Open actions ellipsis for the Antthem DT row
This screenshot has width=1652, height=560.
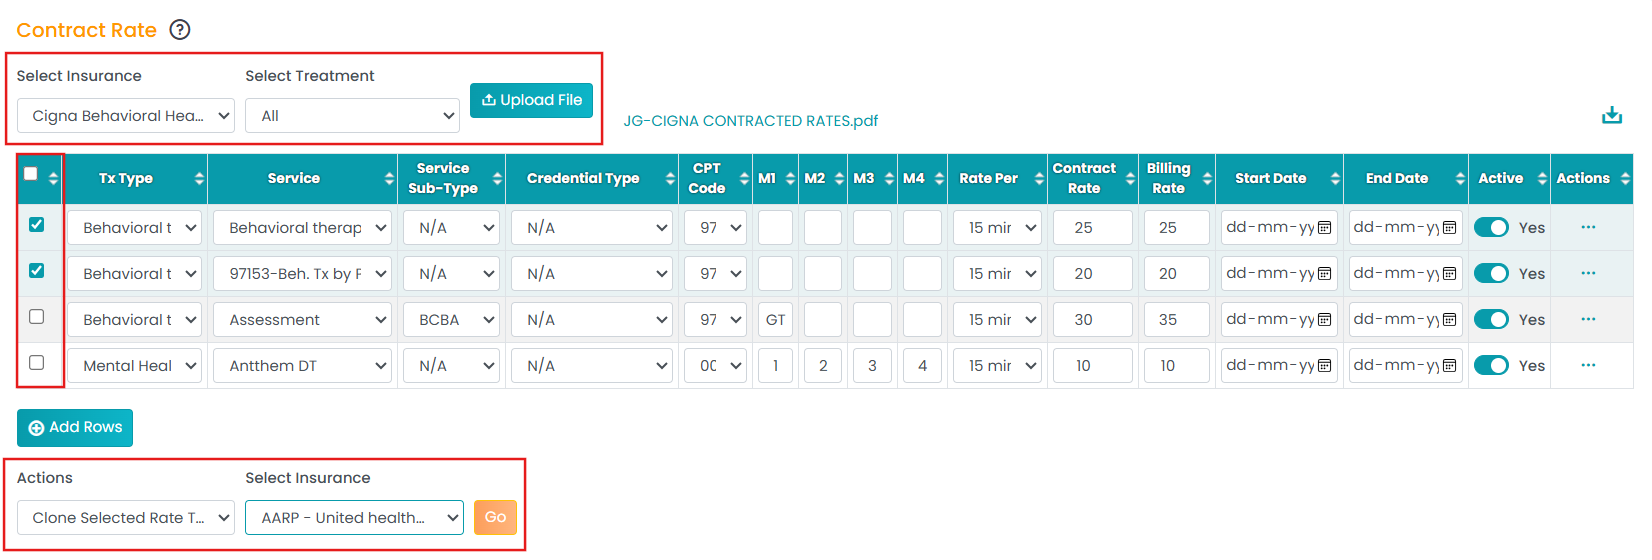tap(1588, 365)
